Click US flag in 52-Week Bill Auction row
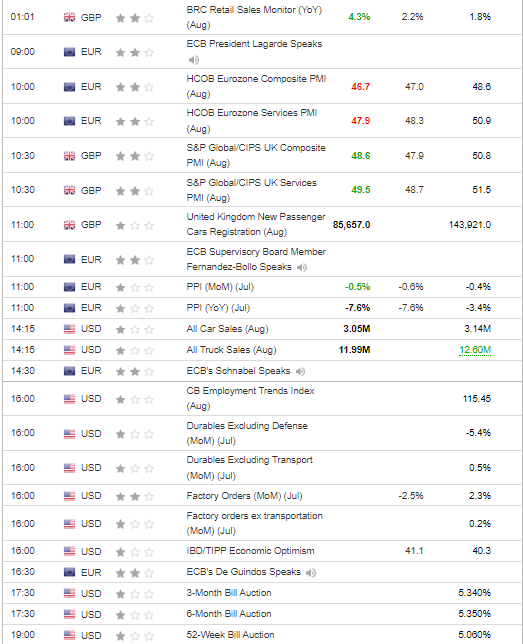The width and height of the screenshot is (523, 644). (69, 635)
